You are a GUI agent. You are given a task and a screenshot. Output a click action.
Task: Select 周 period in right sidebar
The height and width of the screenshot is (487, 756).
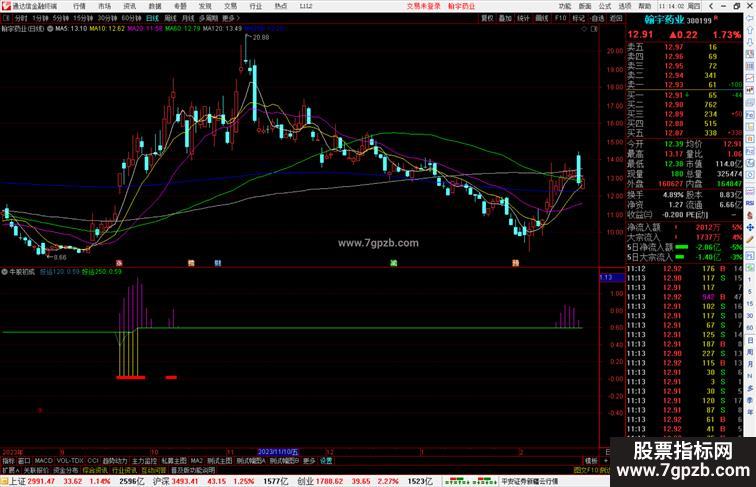coord(750,352)
